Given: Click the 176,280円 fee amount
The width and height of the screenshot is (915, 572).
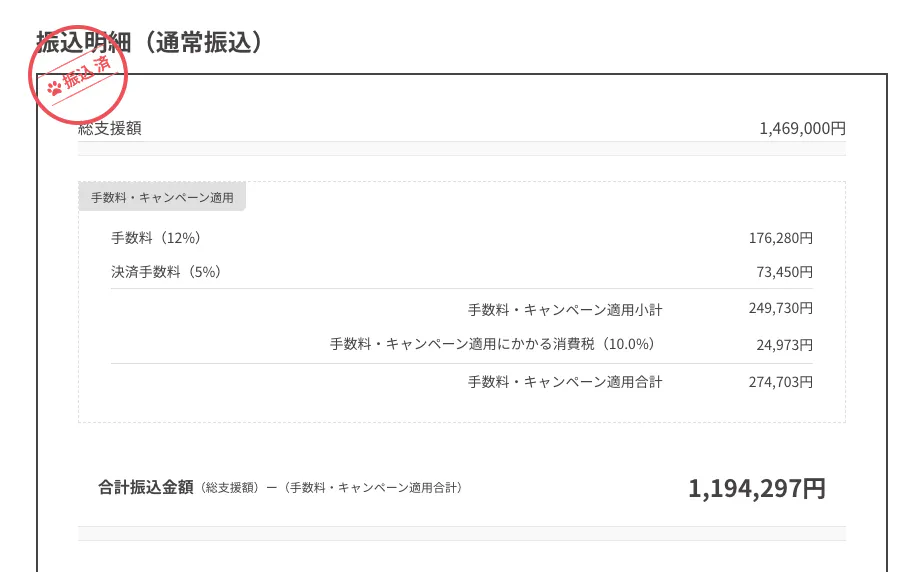Looking at the screenshot, I should (780, 238).
